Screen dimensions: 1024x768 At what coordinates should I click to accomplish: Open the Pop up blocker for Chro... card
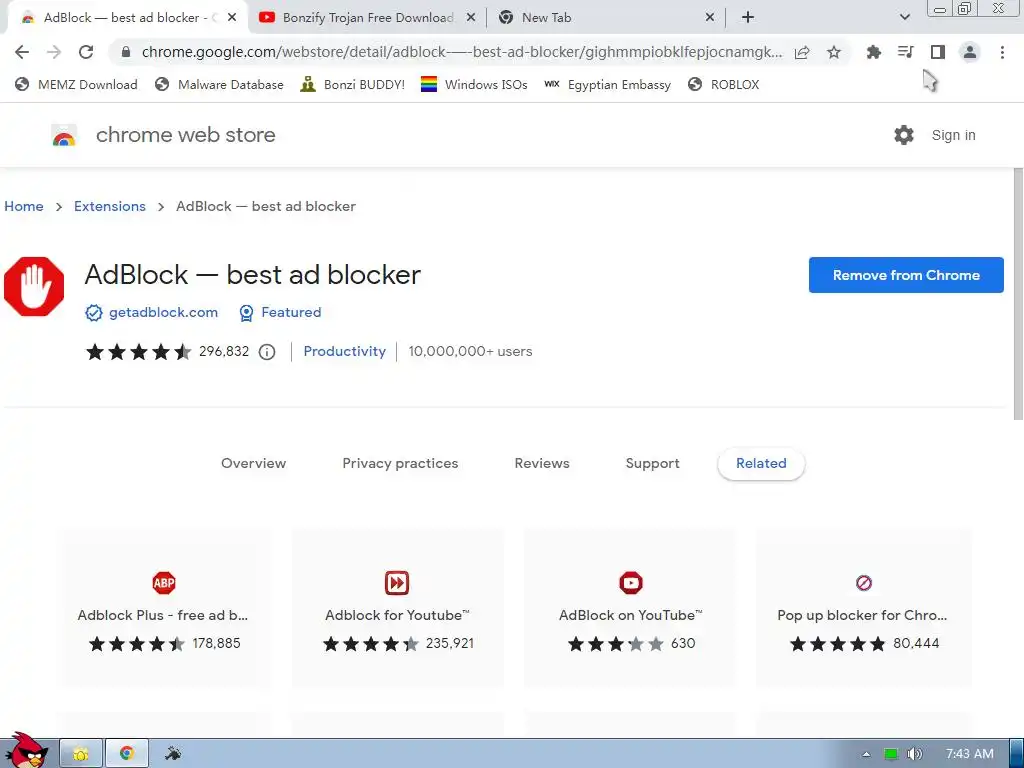[x=864, y=608]
